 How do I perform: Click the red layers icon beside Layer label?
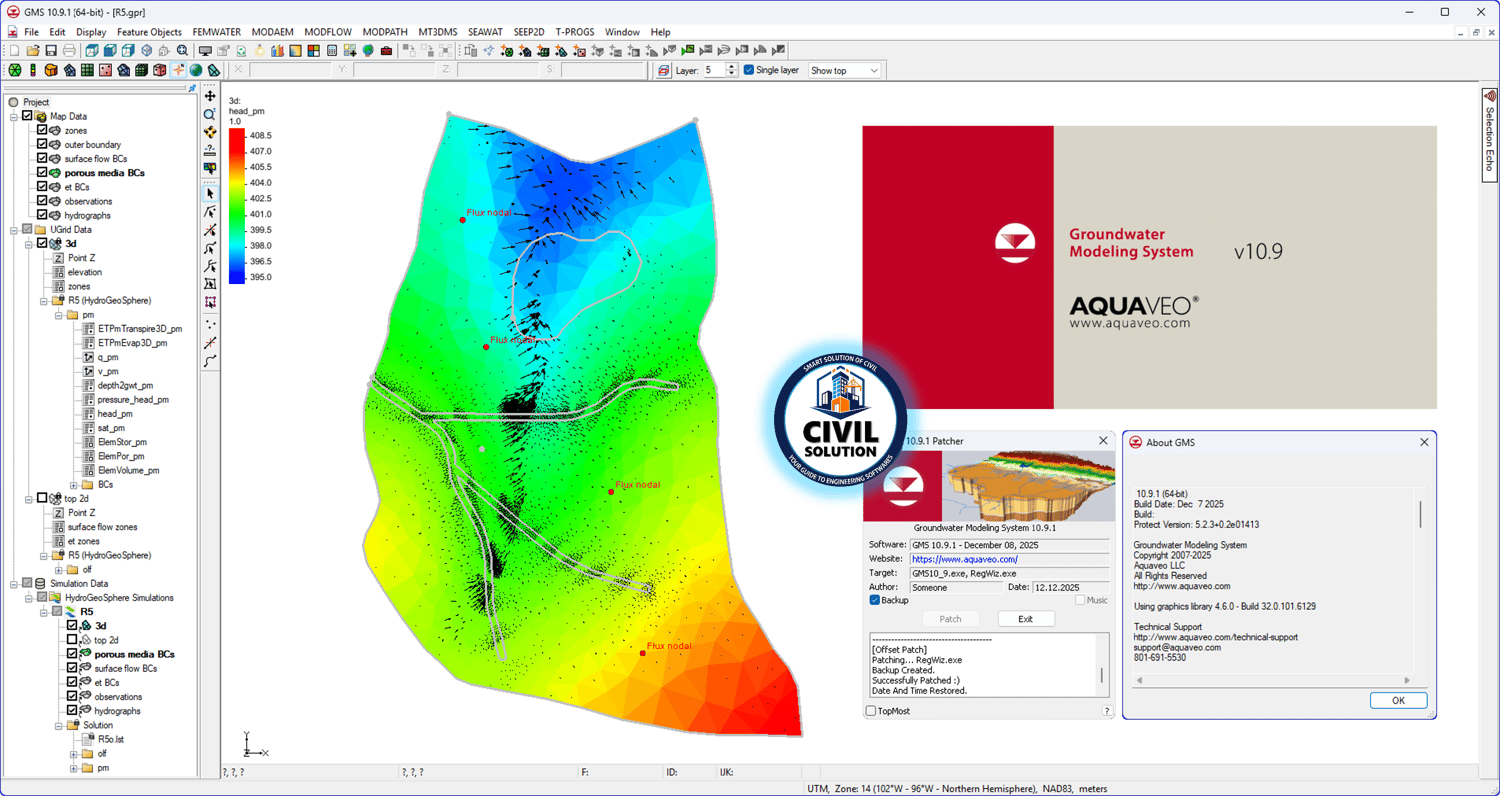click(x=664, y=71)
